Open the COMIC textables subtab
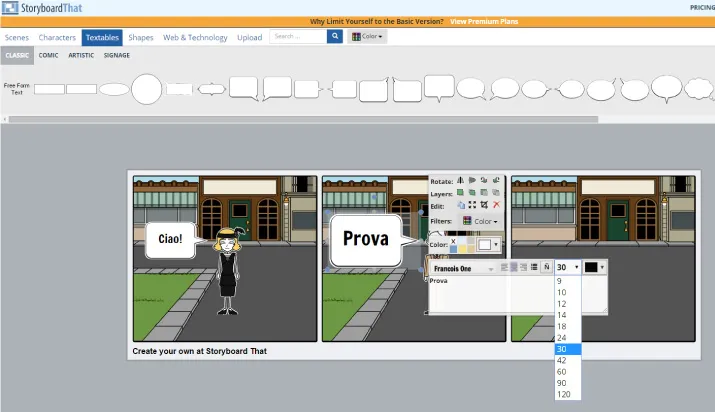715x412 pixels. [x=48, y=56]
